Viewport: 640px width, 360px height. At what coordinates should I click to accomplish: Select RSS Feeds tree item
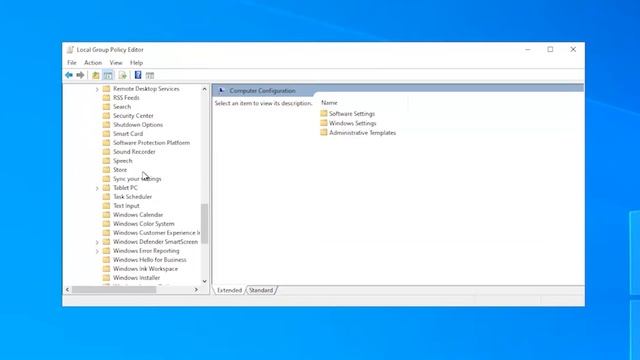(126, 98)
